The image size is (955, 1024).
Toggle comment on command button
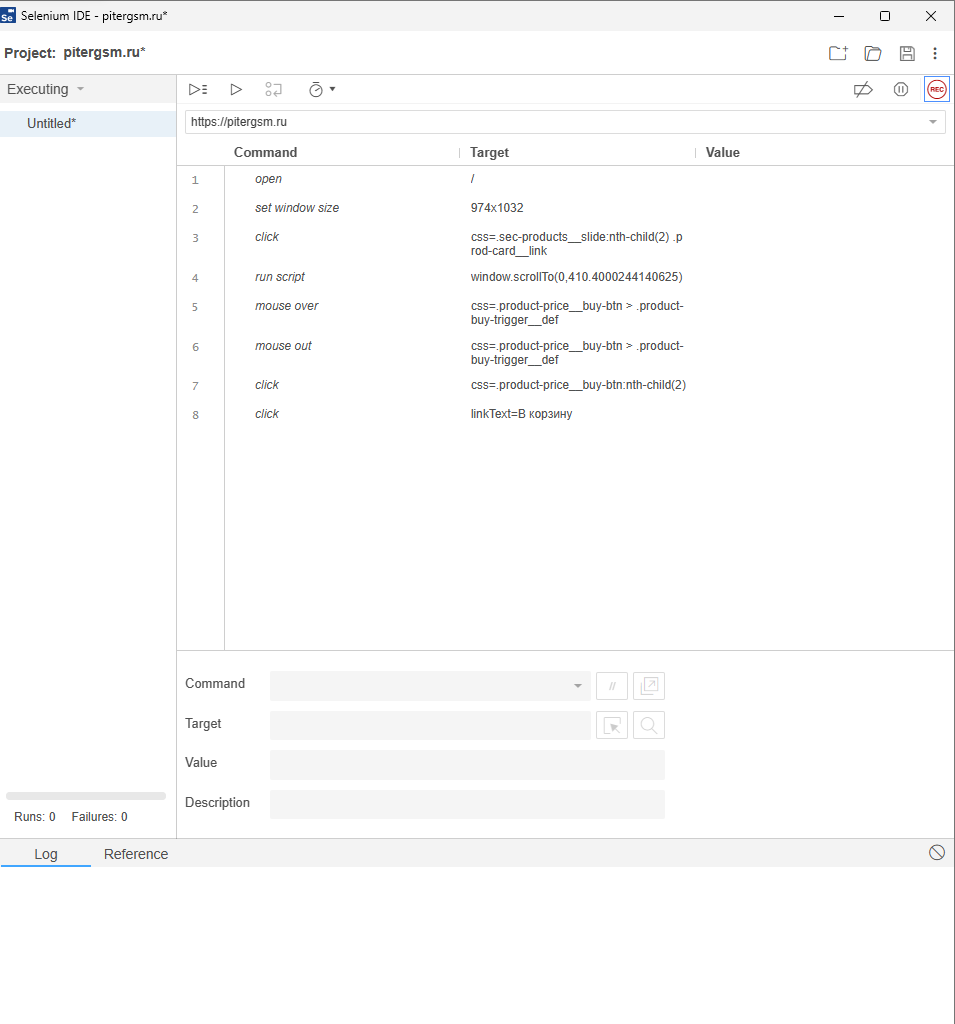pyautogui.click(x=612, y=686)
